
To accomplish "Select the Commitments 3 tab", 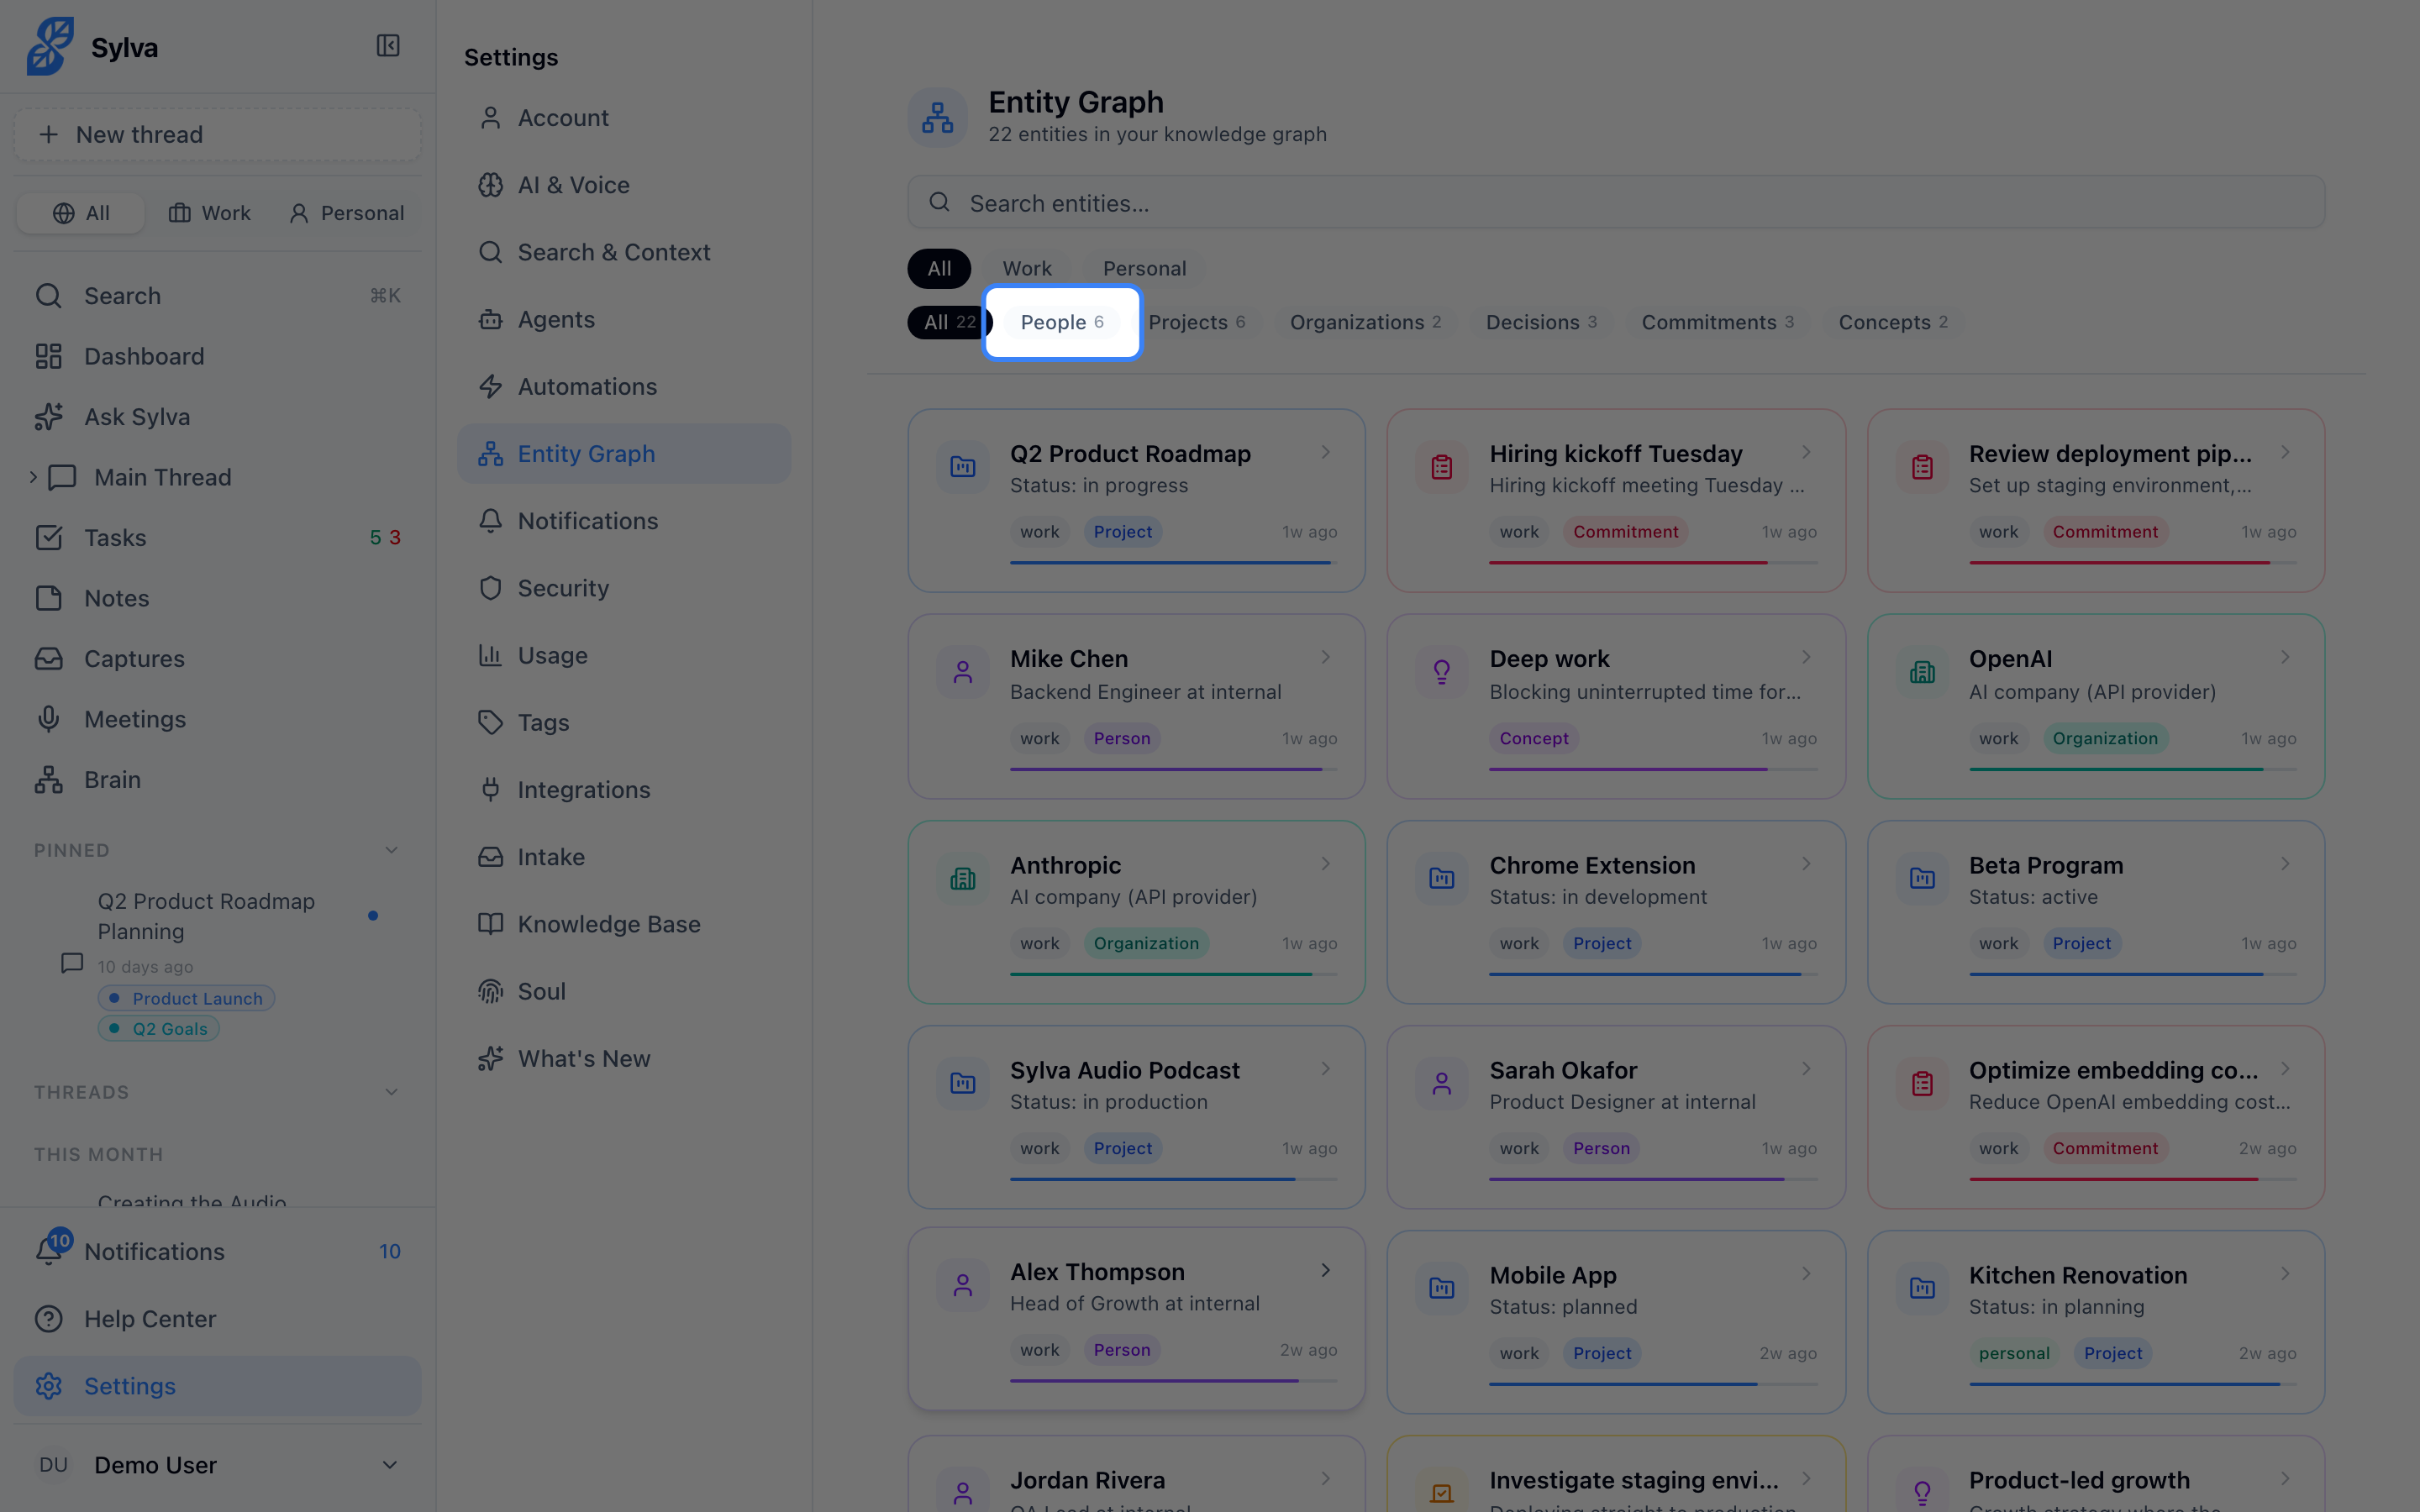I will point(1717,322).
